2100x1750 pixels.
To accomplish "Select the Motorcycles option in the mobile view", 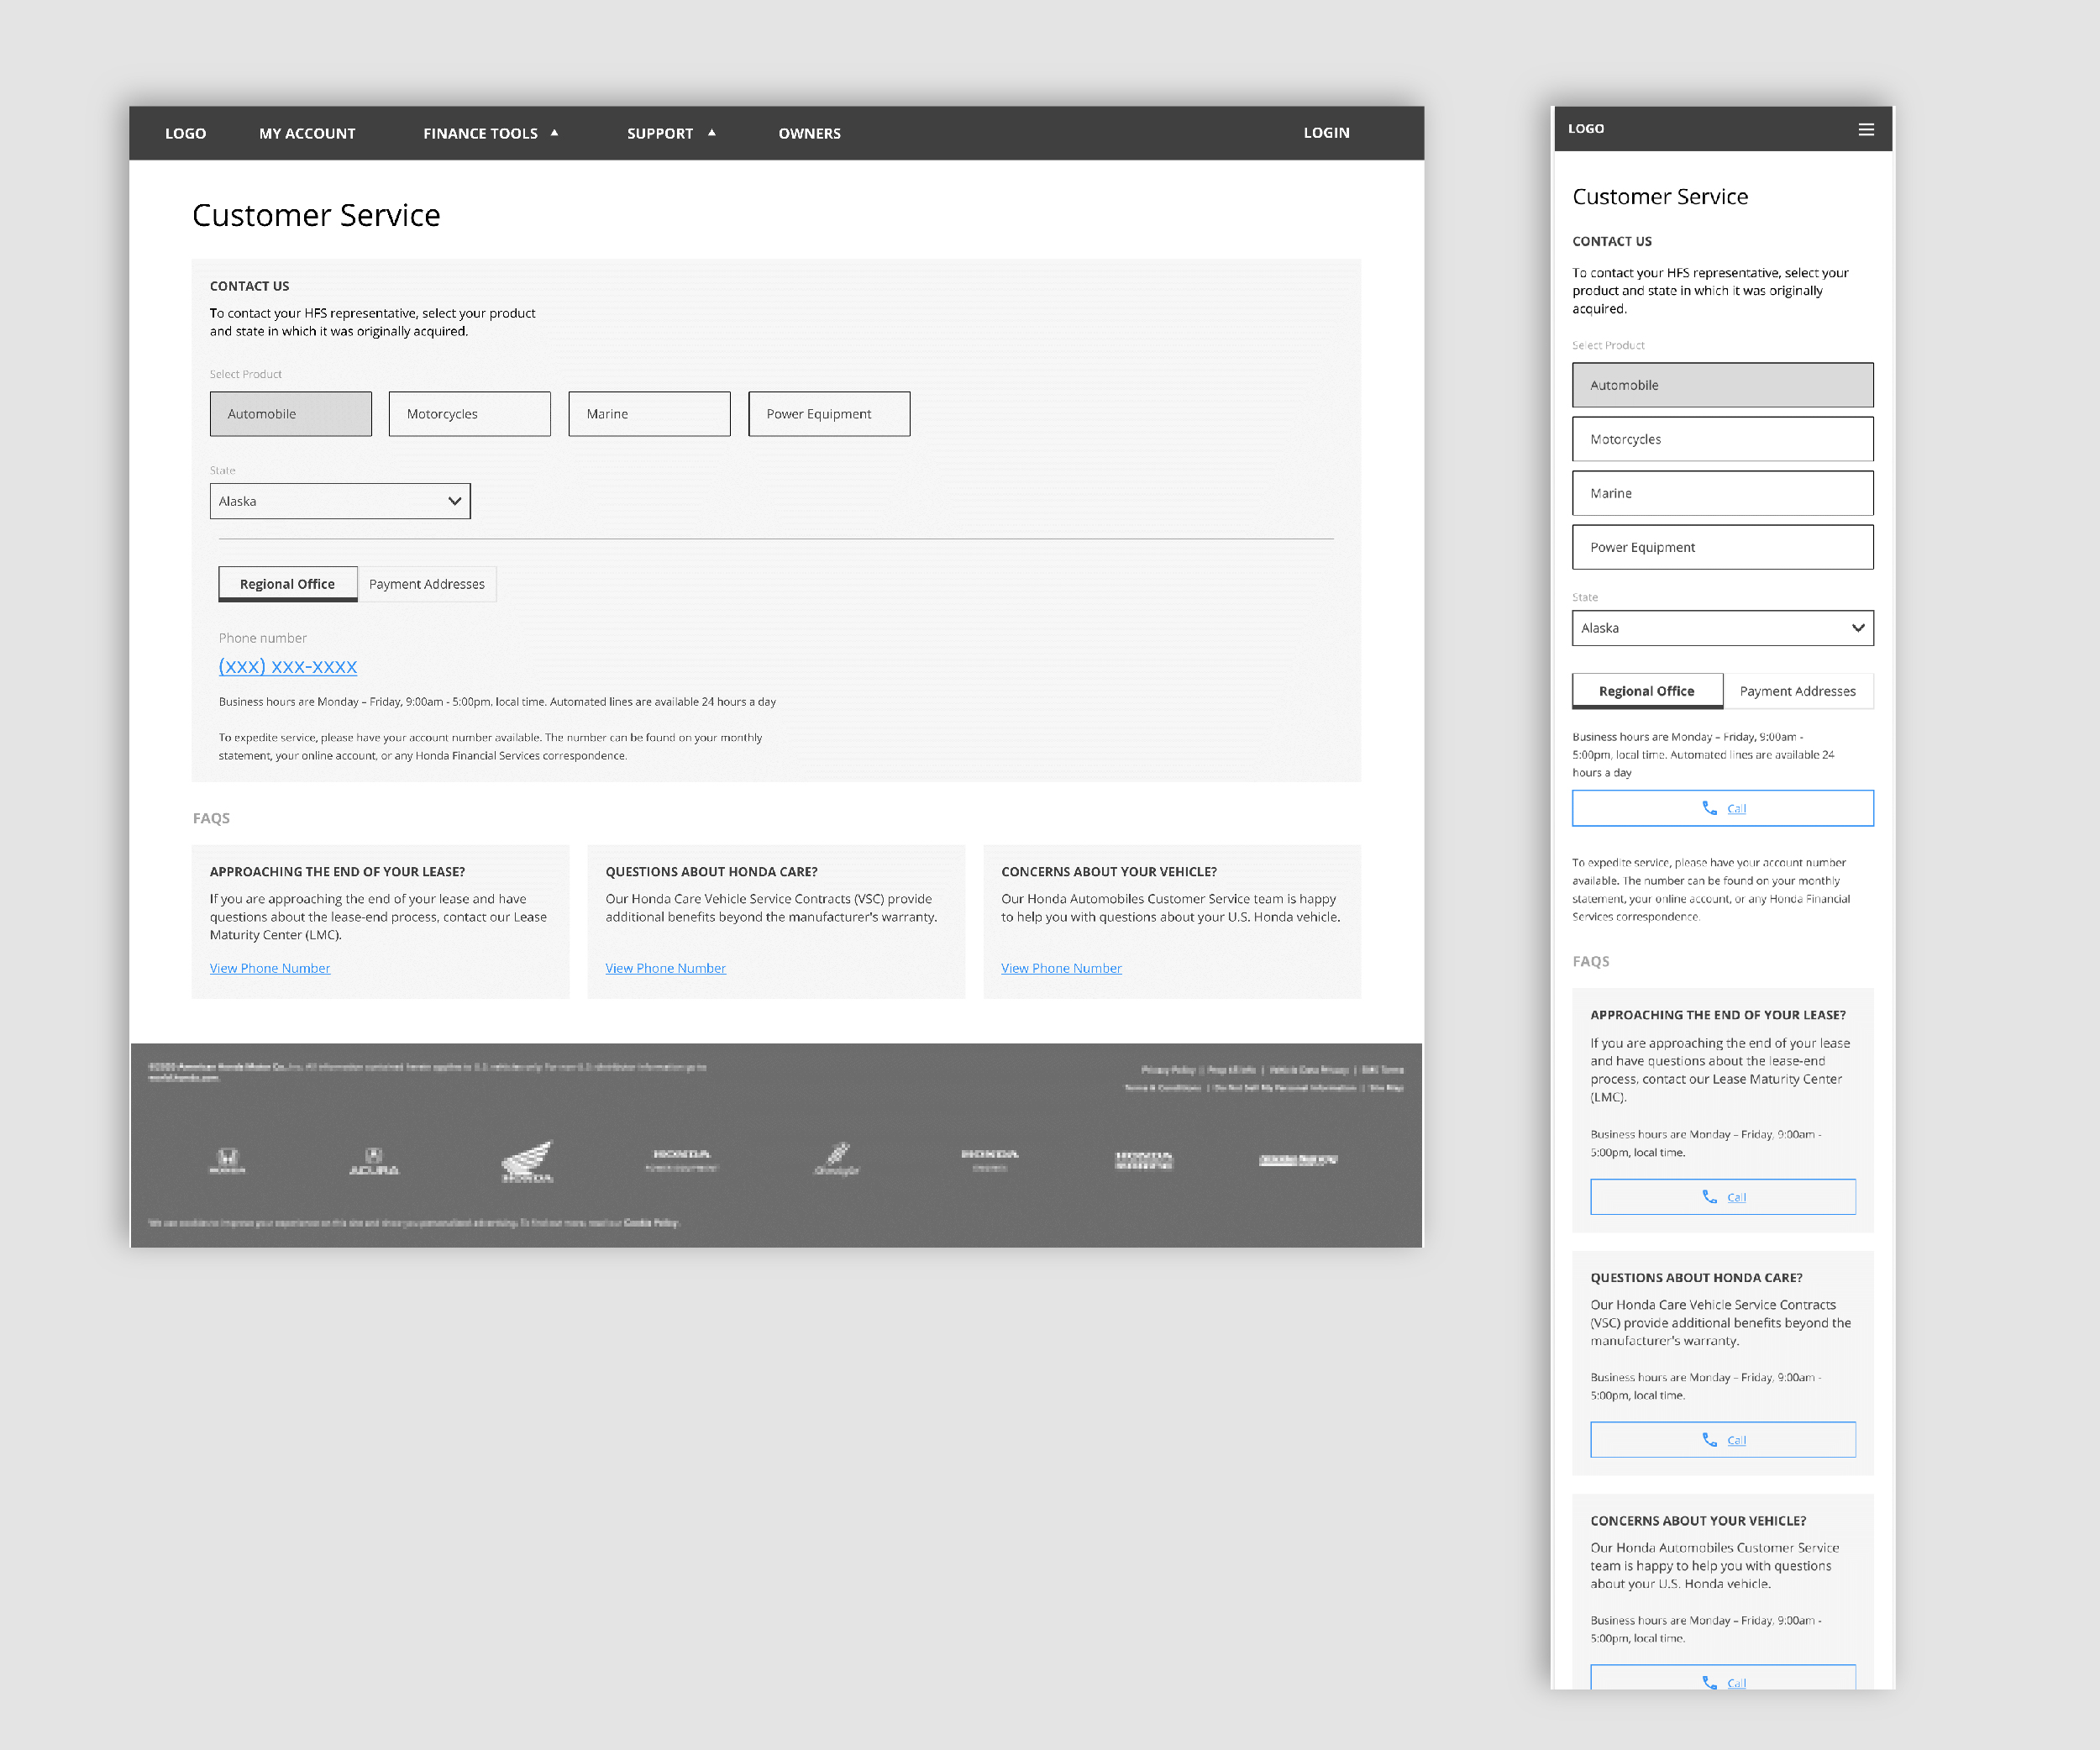I will click(1723, 439).
